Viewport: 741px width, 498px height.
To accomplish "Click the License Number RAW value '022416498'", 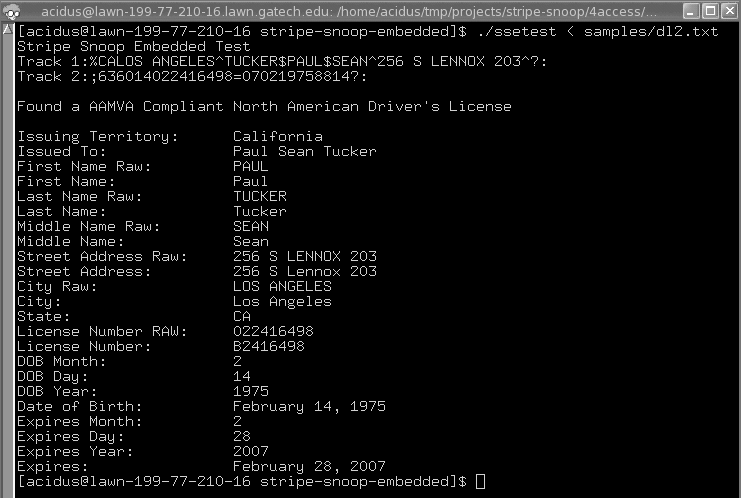I will pyautogui.click(x=273, y=332).
